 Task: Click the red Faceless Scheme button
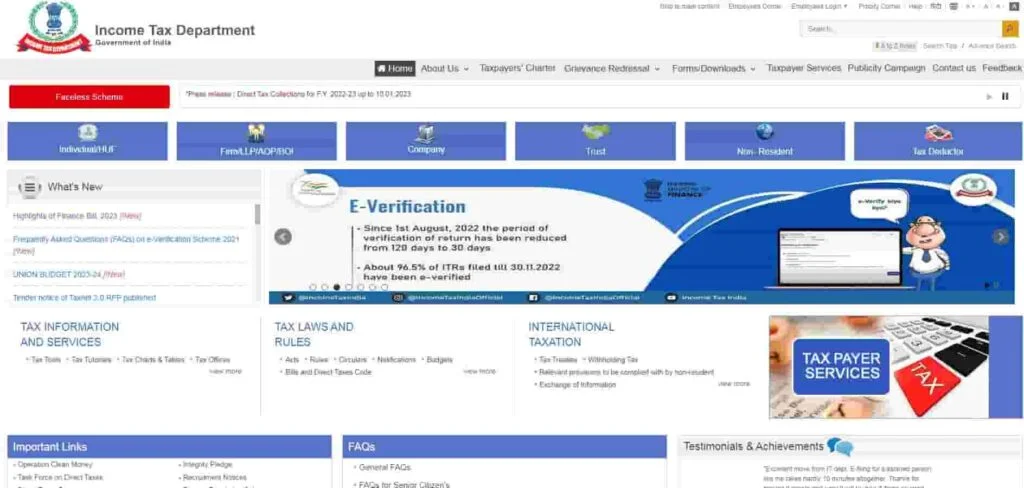[x=89, y=97]
